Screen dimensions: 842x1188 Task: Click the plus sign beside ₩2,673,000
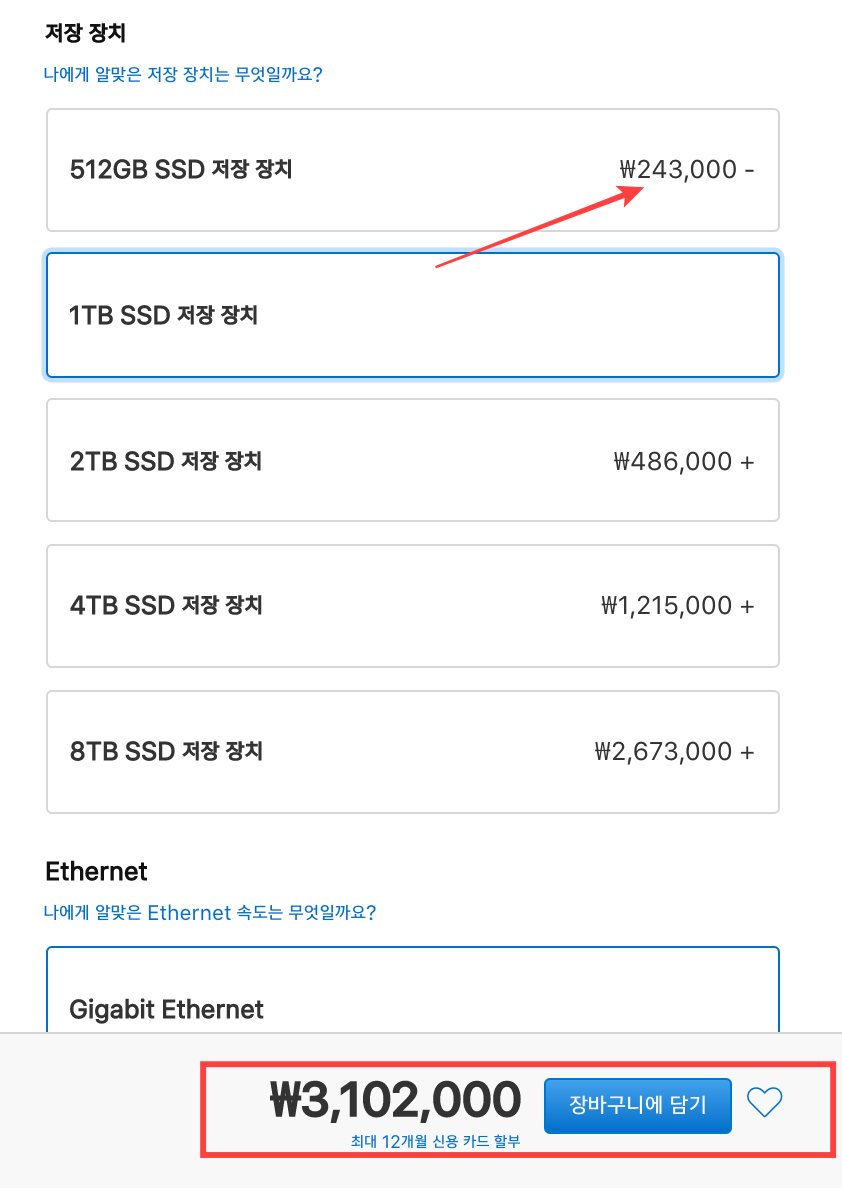pos(747,751)
